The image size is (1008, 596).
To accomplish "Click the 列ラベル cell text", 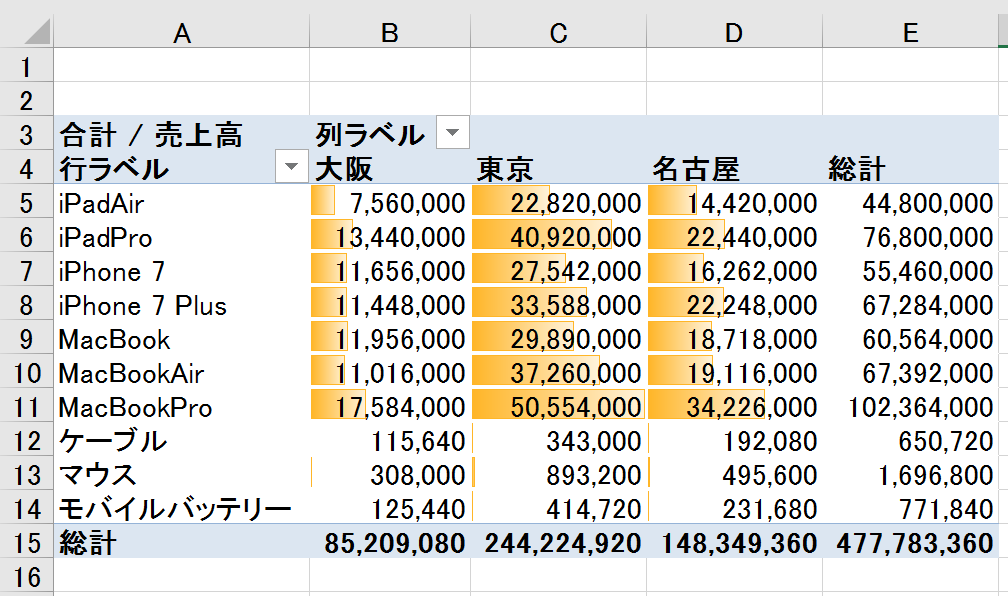I will pos(370,134).
